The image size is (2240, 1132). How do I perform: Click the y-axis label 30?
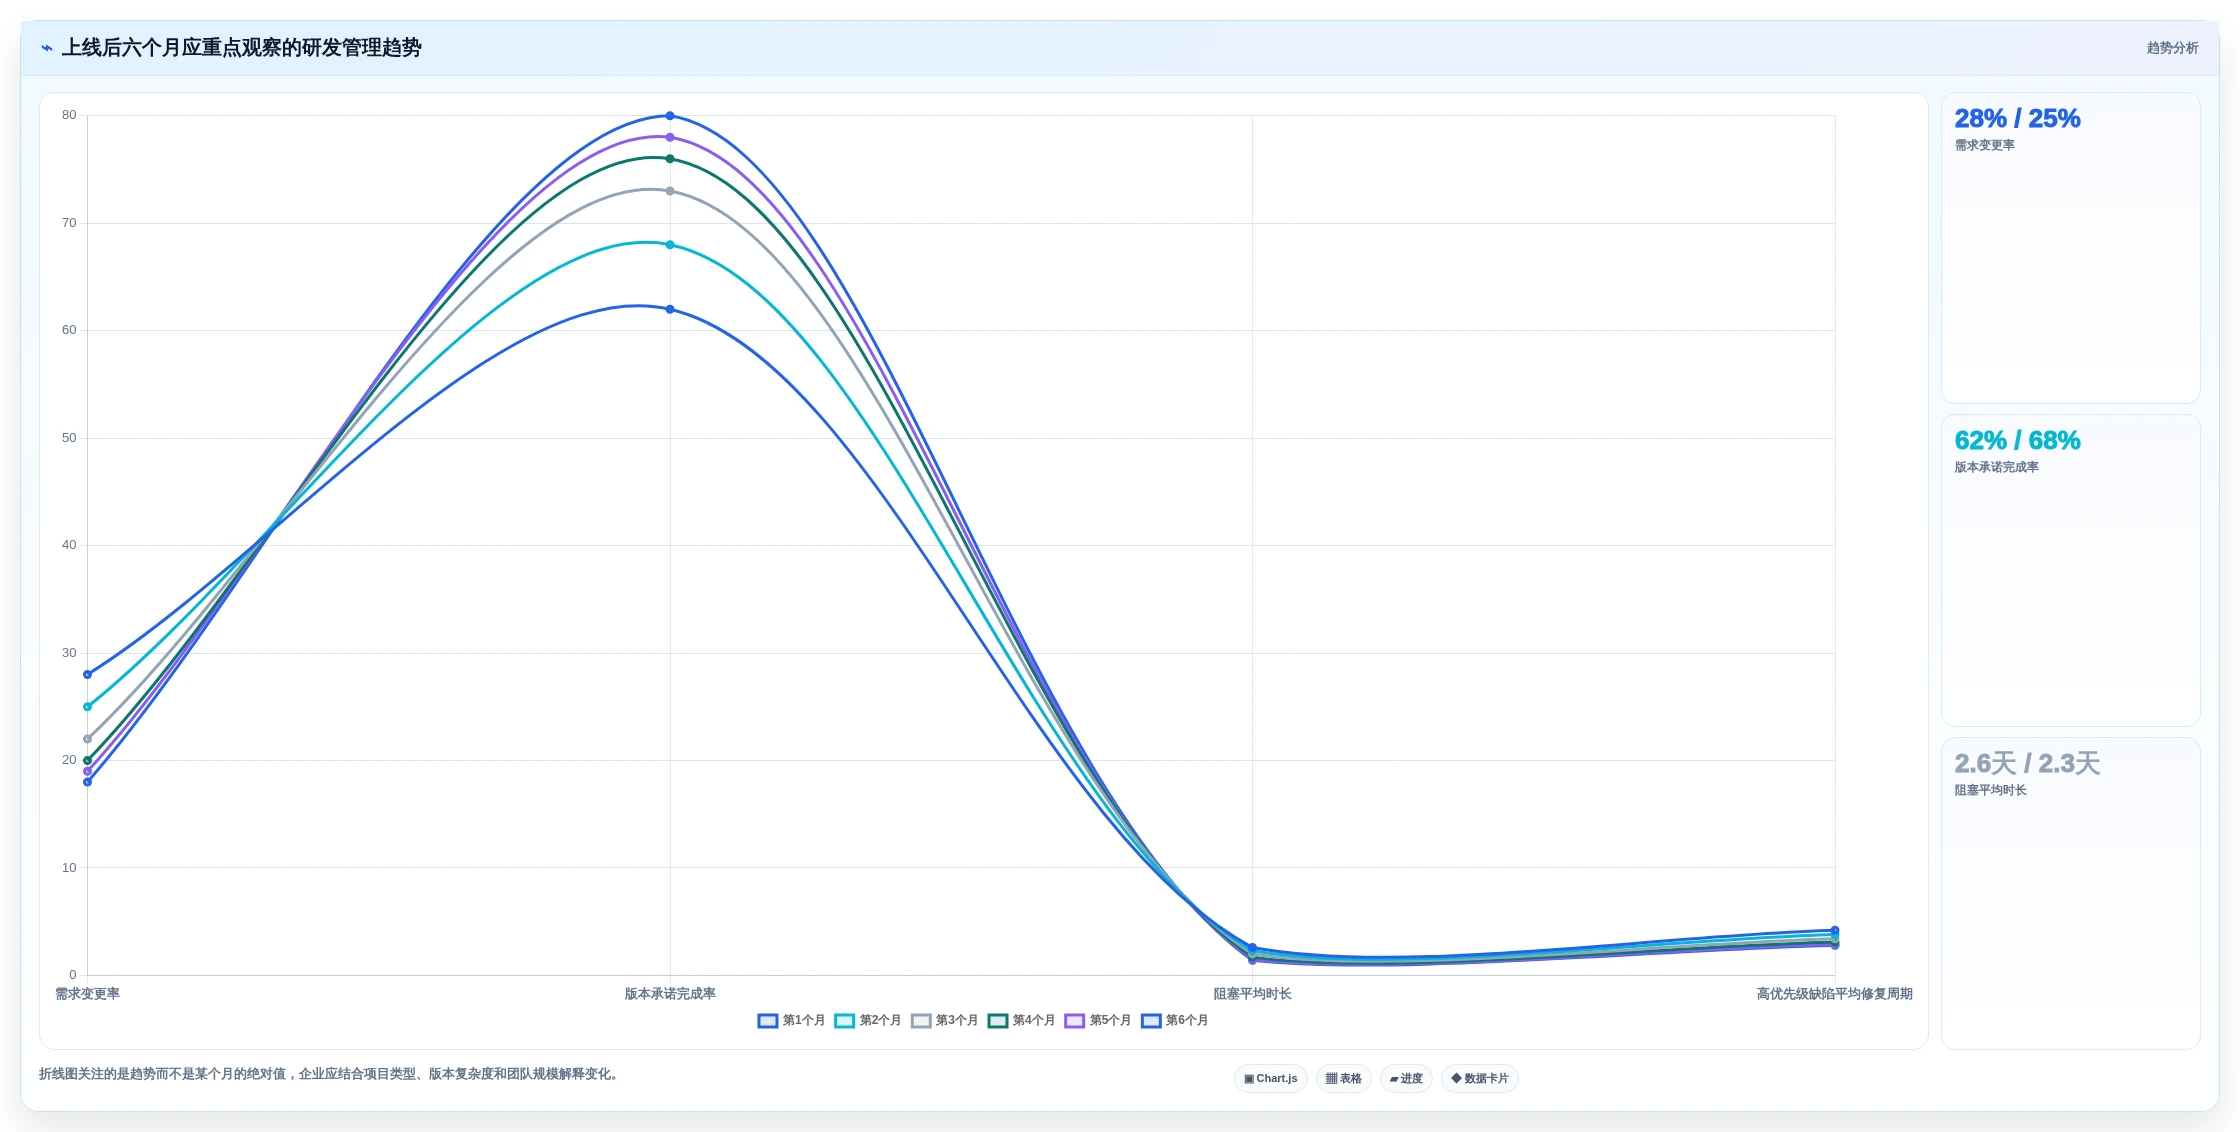pos(69,653)
